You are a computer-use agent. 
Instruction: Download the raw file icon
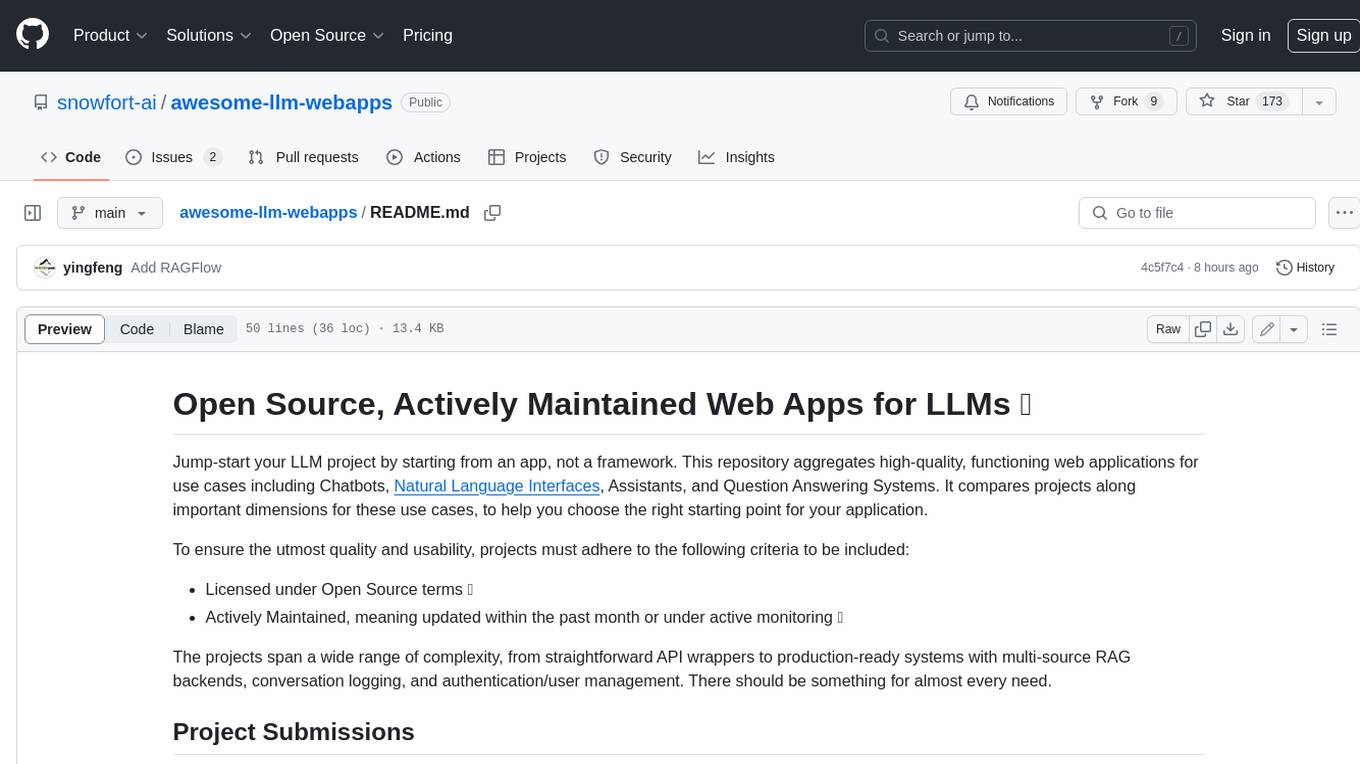coord(1231,329)
